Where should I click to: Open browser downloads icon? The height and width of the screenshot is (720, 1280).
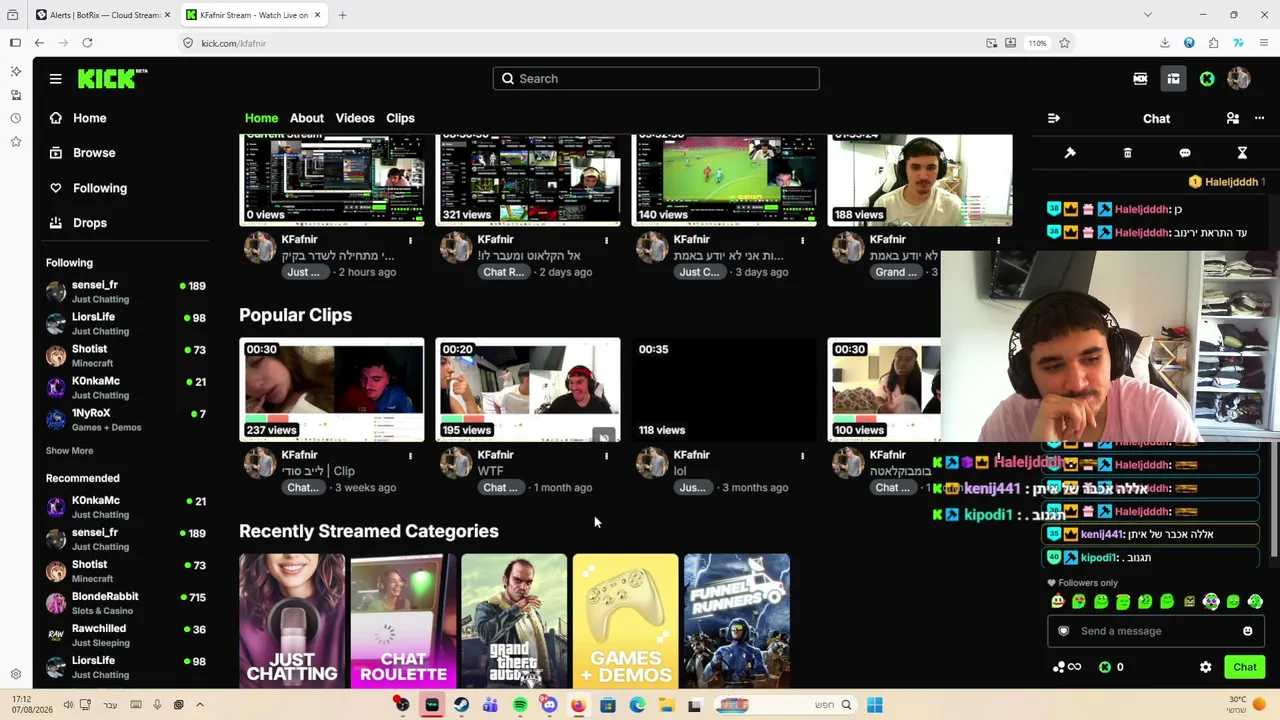1165,43
